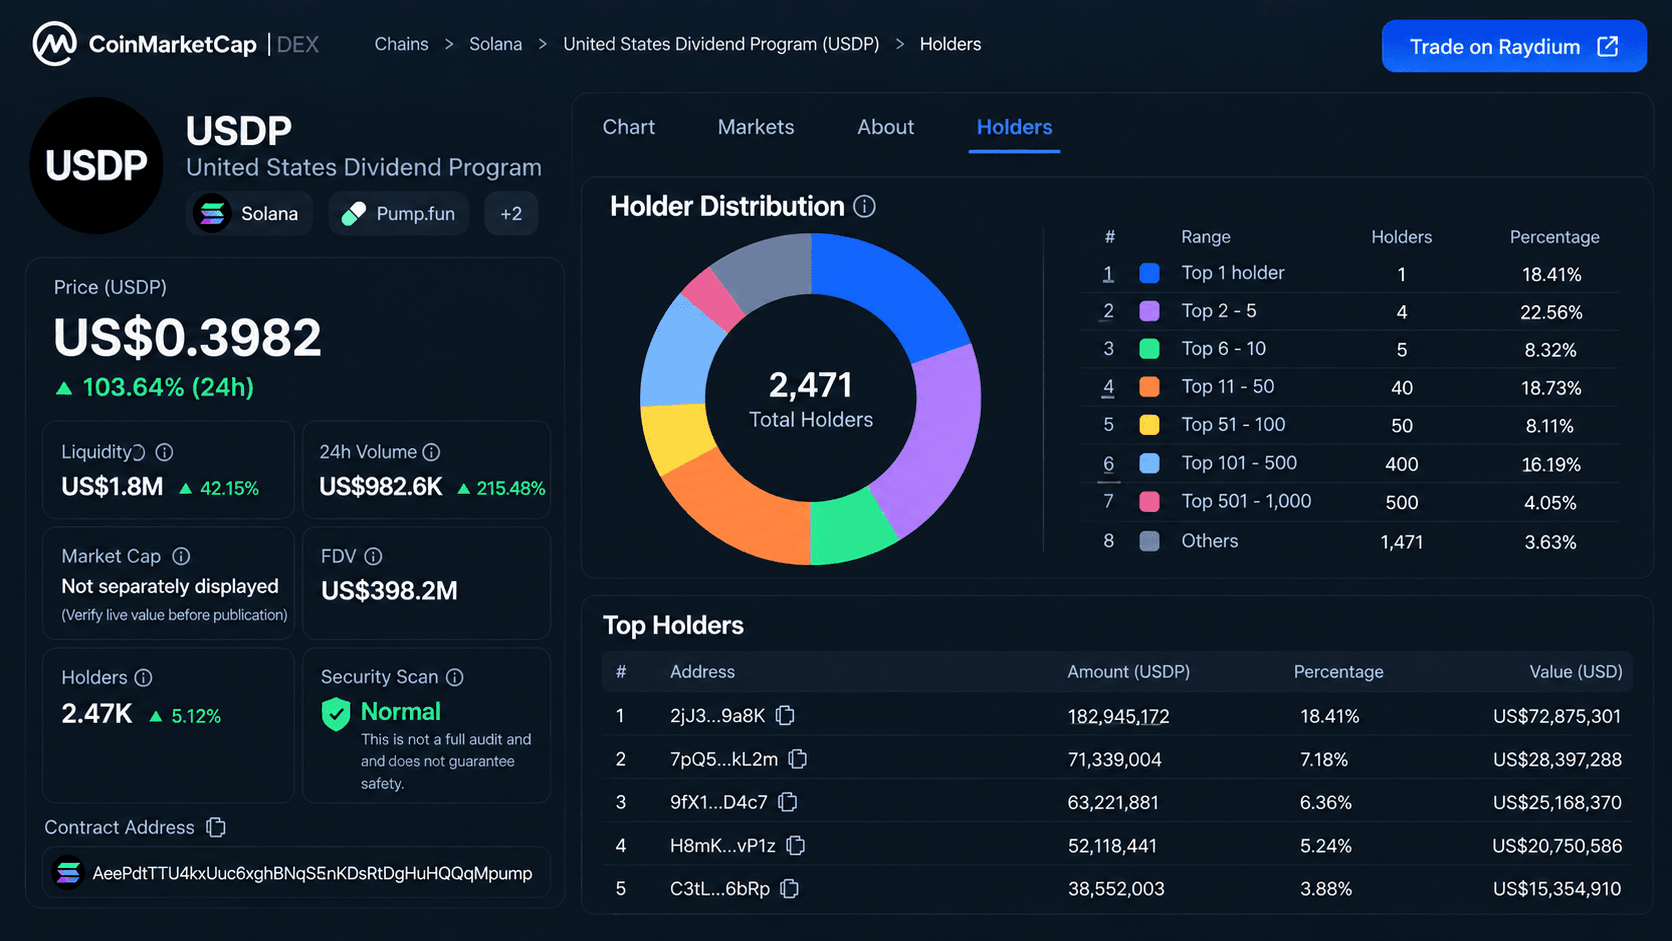The width and height of the screenshot is (1672, 941).
Task: Click the purple Top 2 - 5 swatch
Action: (x=1150, y=311)
